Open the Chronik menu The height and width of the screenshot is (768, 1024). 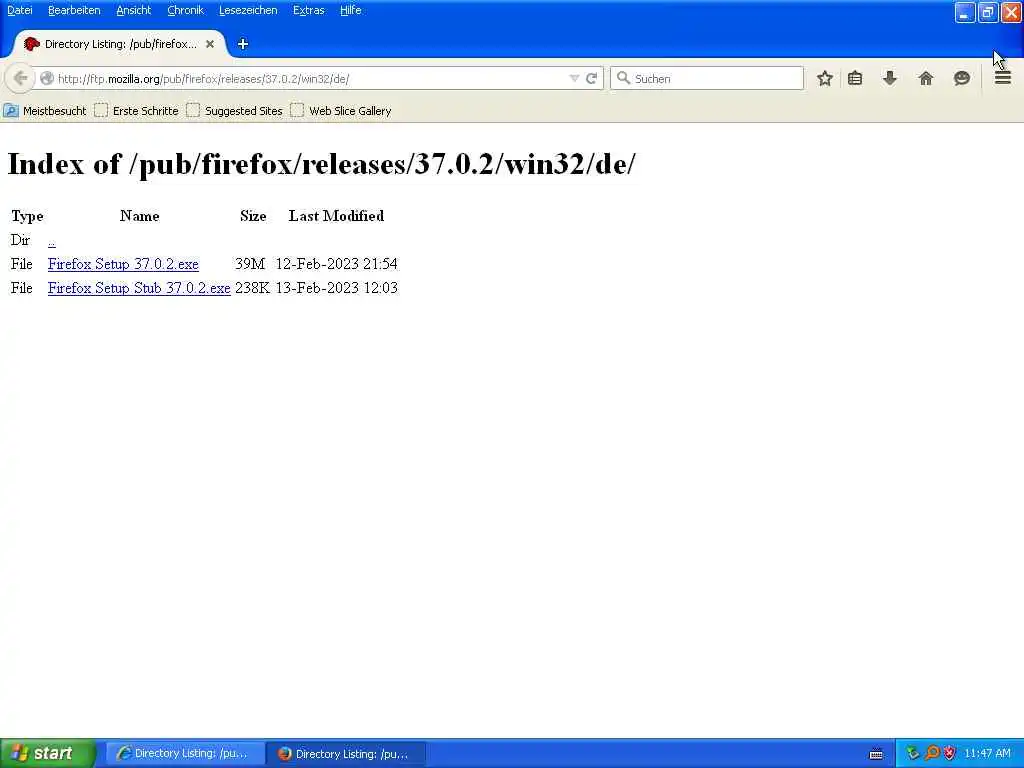(185, 10)
